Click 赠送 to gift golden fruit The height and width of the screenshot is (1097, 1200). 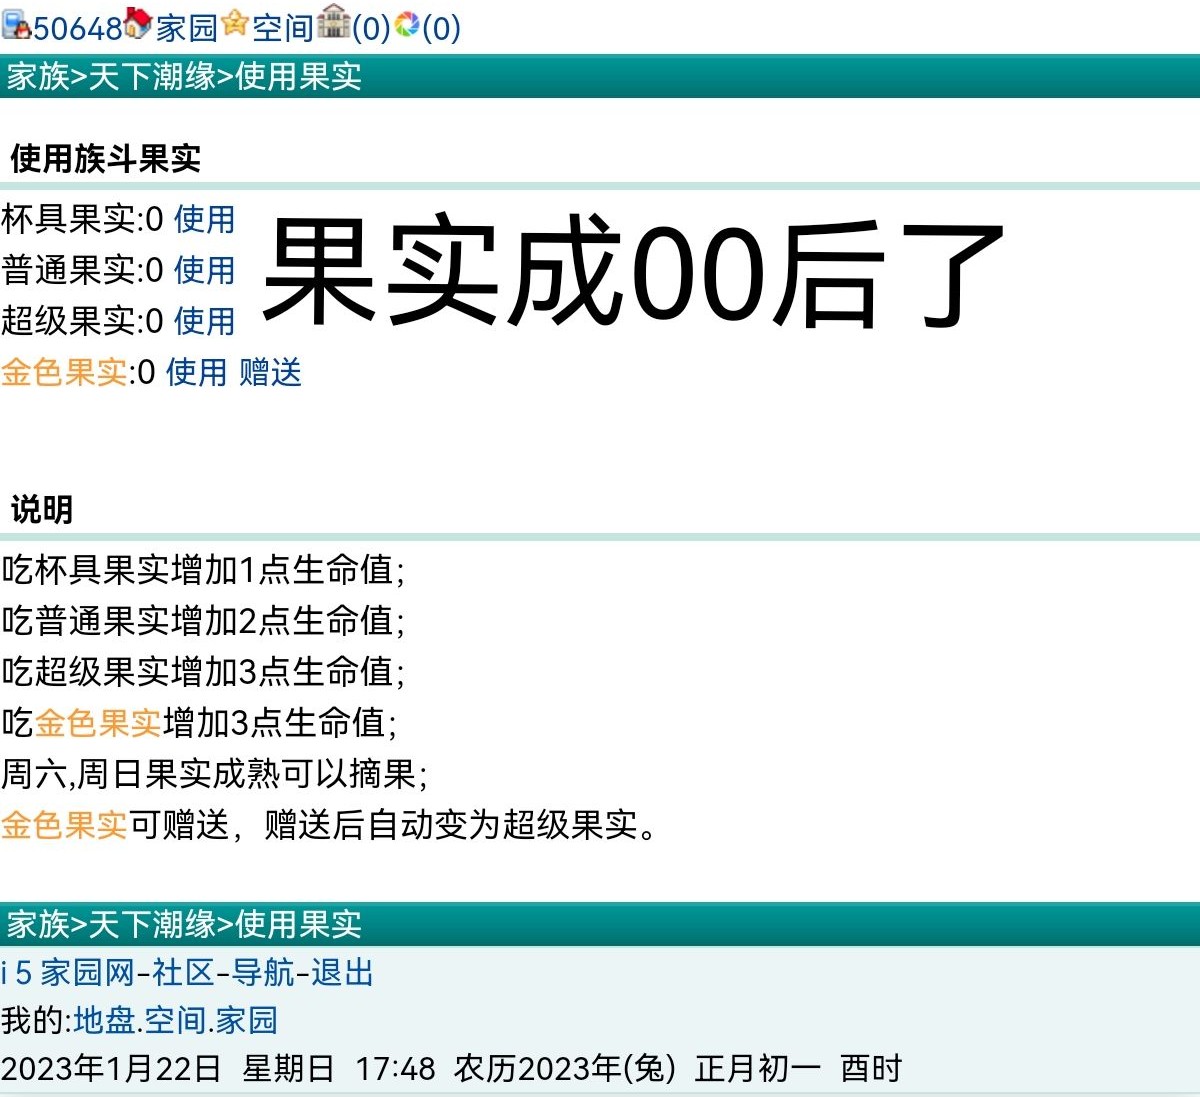270,372
